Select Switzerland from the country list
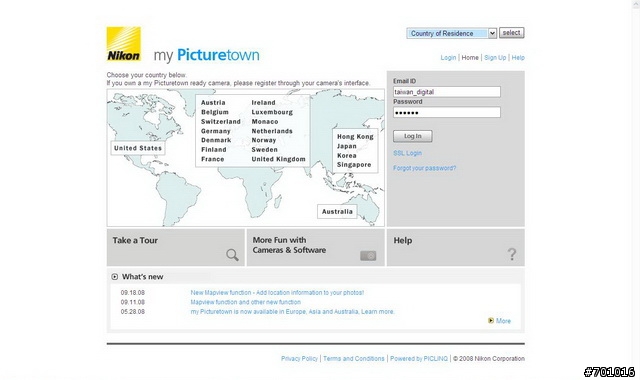This screenshot has height=380, width=640. point(221,122)
